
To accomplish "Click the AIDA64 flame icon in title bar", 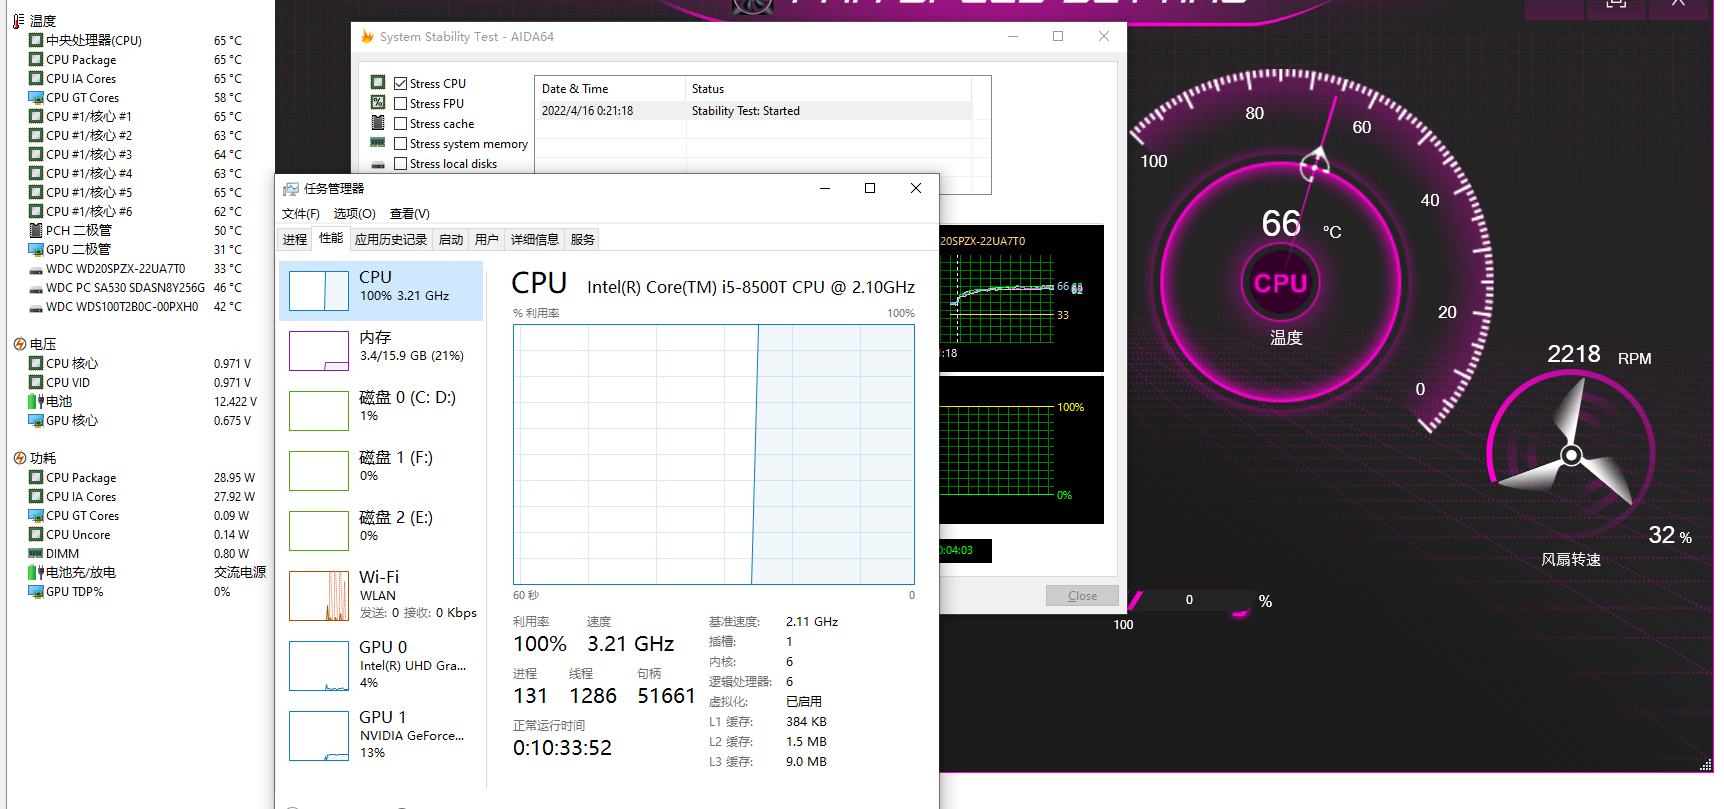I will click(x=367, y=37).
